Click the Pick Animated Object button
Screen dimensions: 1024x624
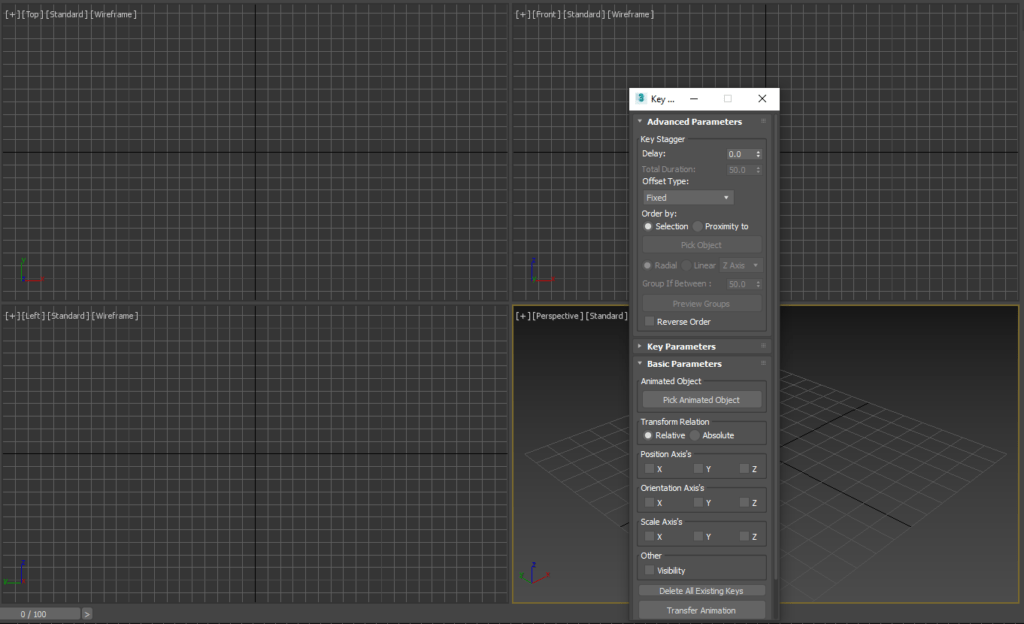click(701, 399)
